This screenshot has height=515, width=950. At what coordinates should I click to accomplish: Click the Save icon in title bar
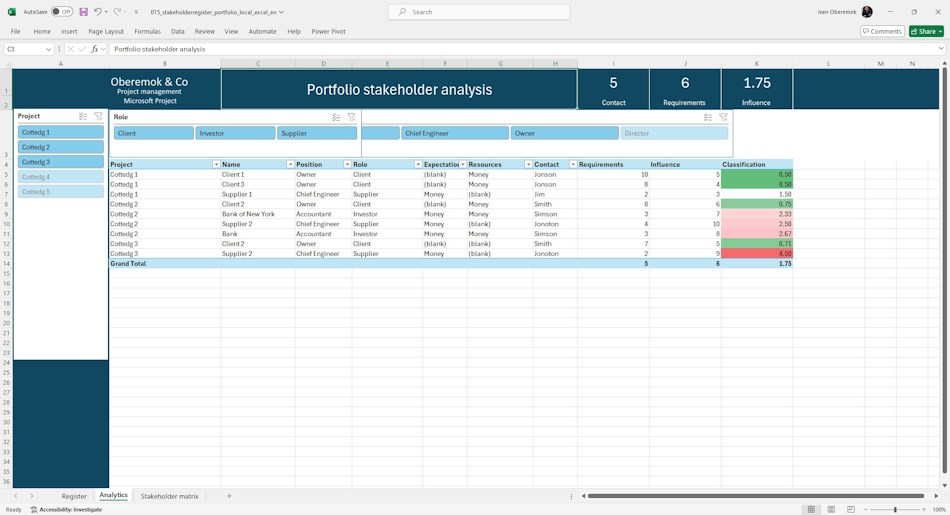pyautogui.click(x=84, y=12)
